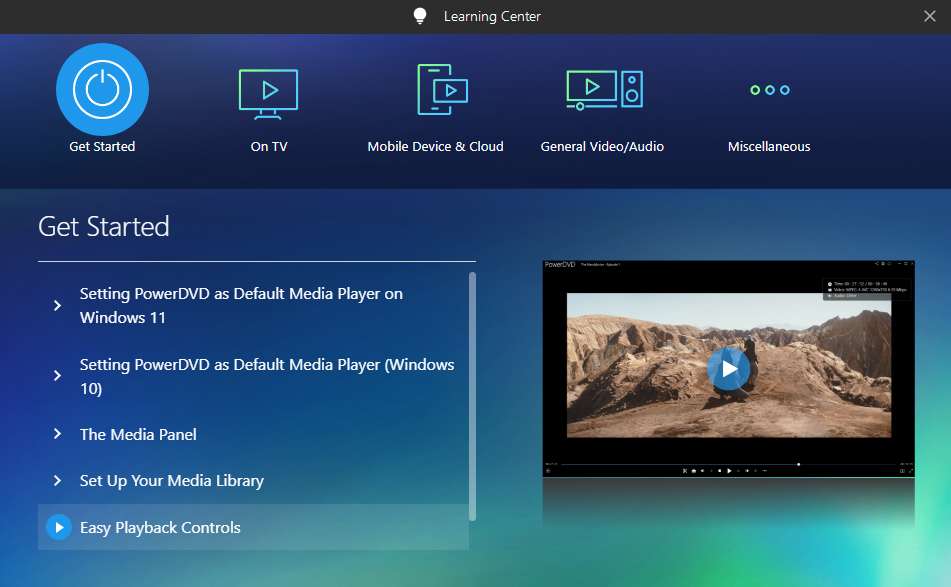Open Setting PowerDVD as Default on Windows 11

(x=241, y=305)
